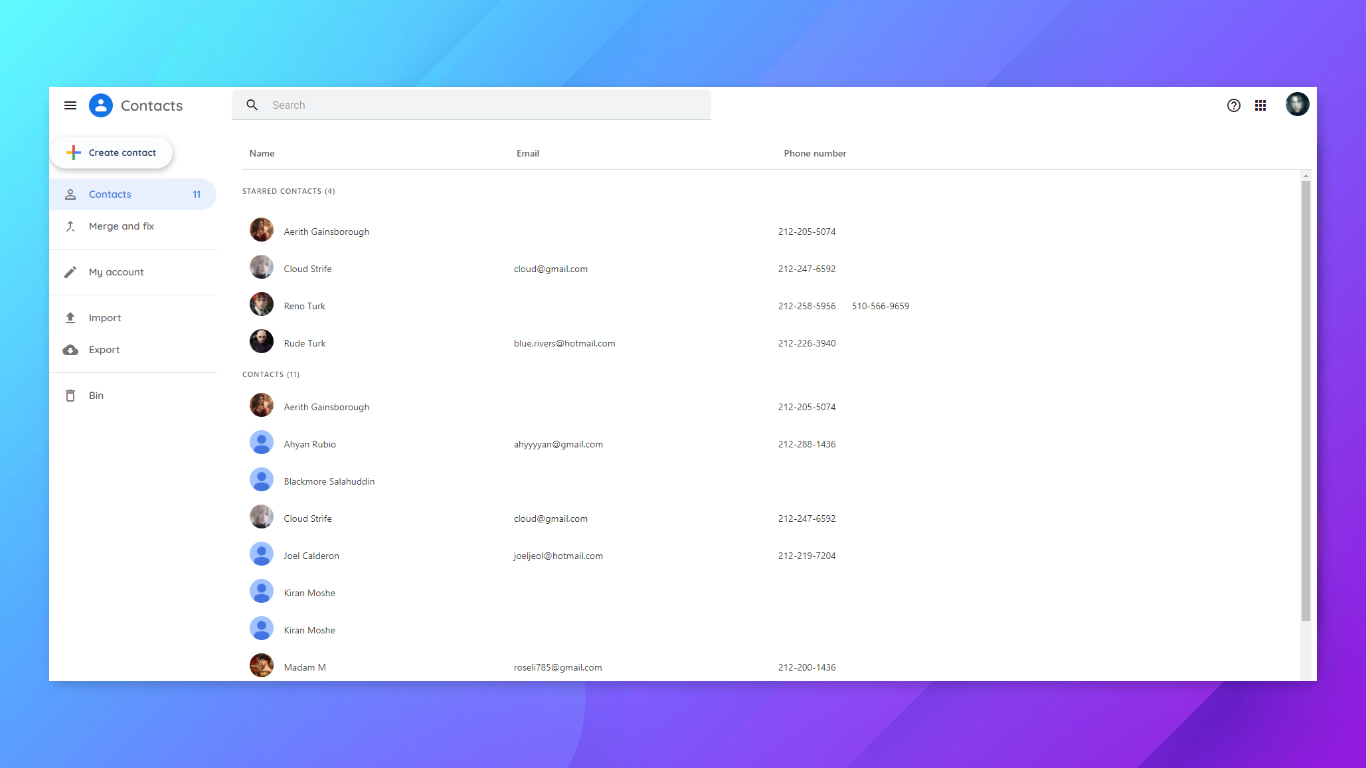Open Rude Turk contact name
1366x768 pixels.
pyautogui.click(x=305, y=343)
